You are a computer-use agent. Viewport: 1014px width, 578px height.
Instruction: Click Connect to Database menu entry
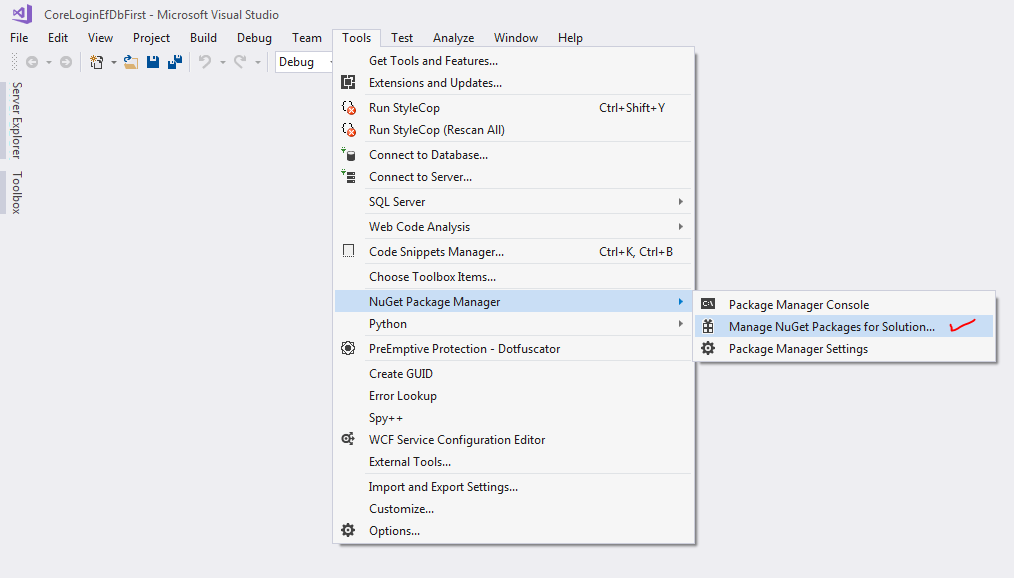pos(428,155)
